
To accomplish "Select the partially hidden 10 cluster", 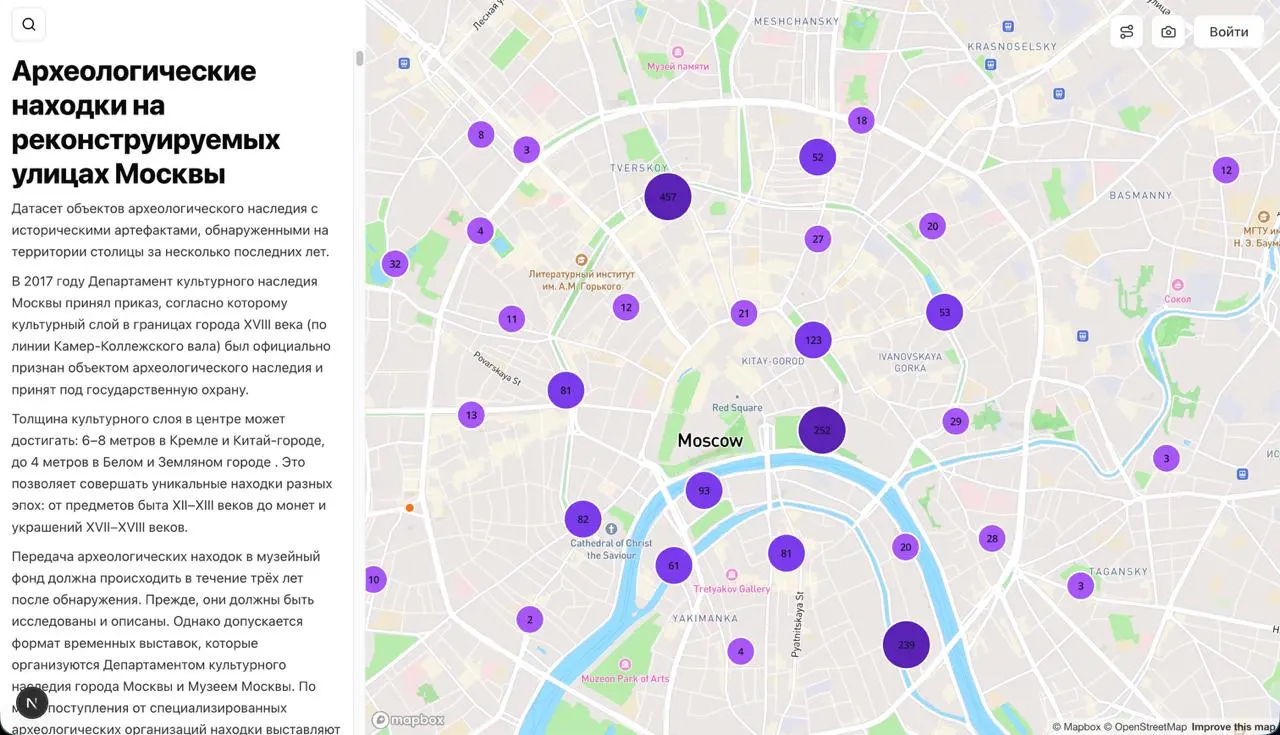I will tap(374, 579).
